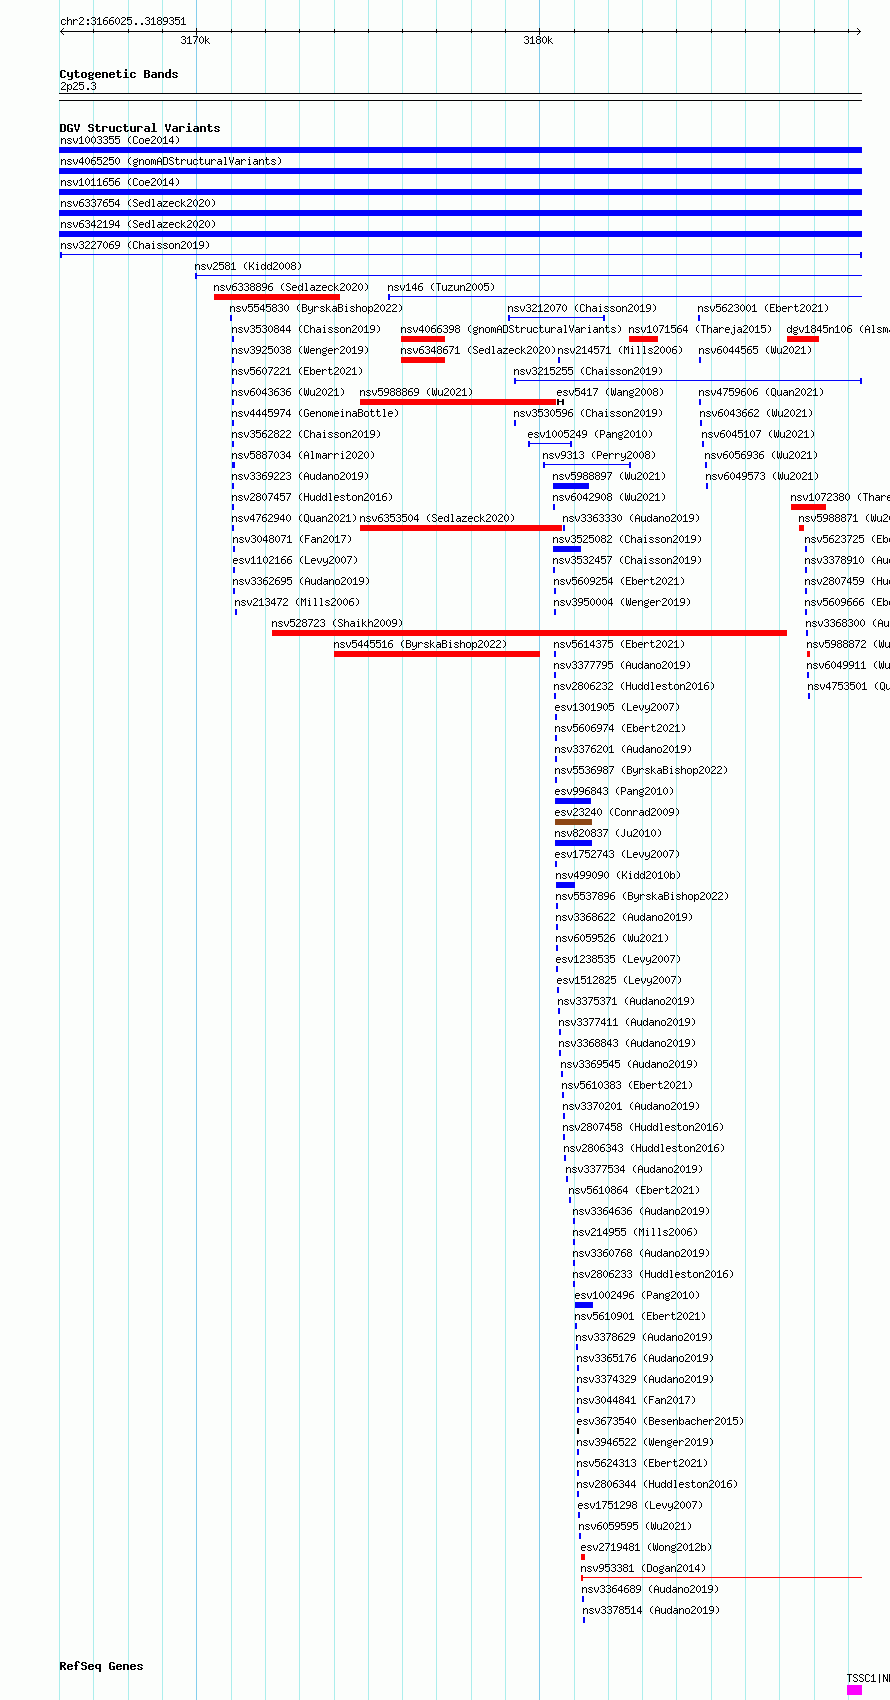
Task: Open nsv6044565 (Wu2021) variant
Action: (x=756, y=350)
